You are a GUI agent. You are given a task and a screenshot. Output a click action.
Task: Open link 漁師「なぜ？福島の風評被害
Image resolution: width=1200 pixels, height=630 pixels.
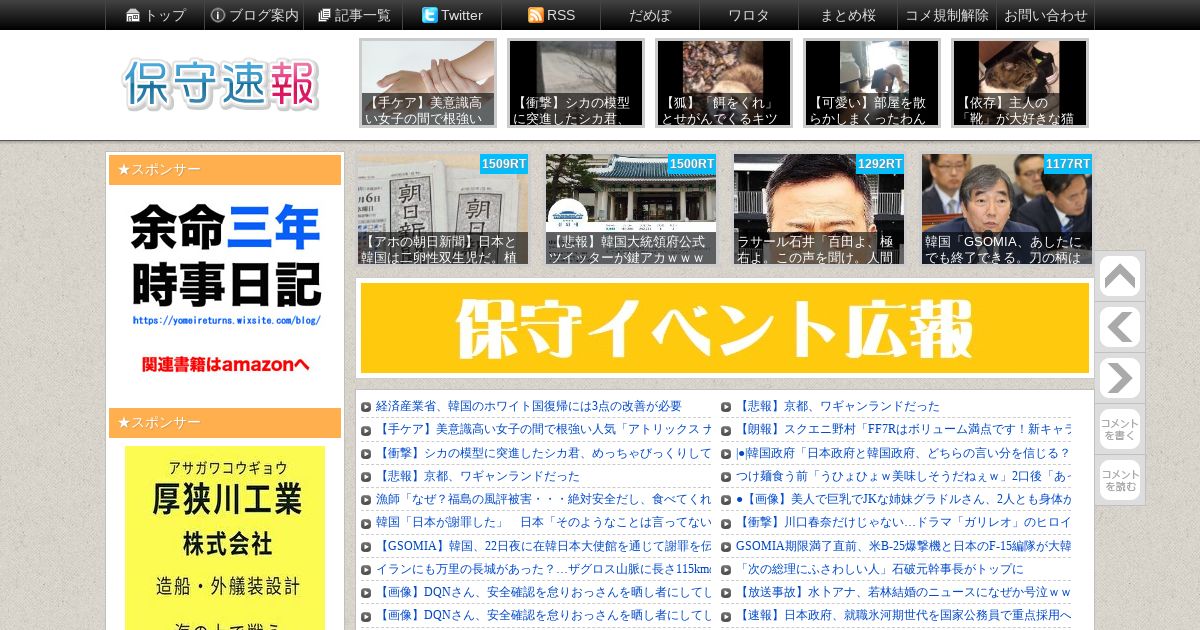pos(543,498)
